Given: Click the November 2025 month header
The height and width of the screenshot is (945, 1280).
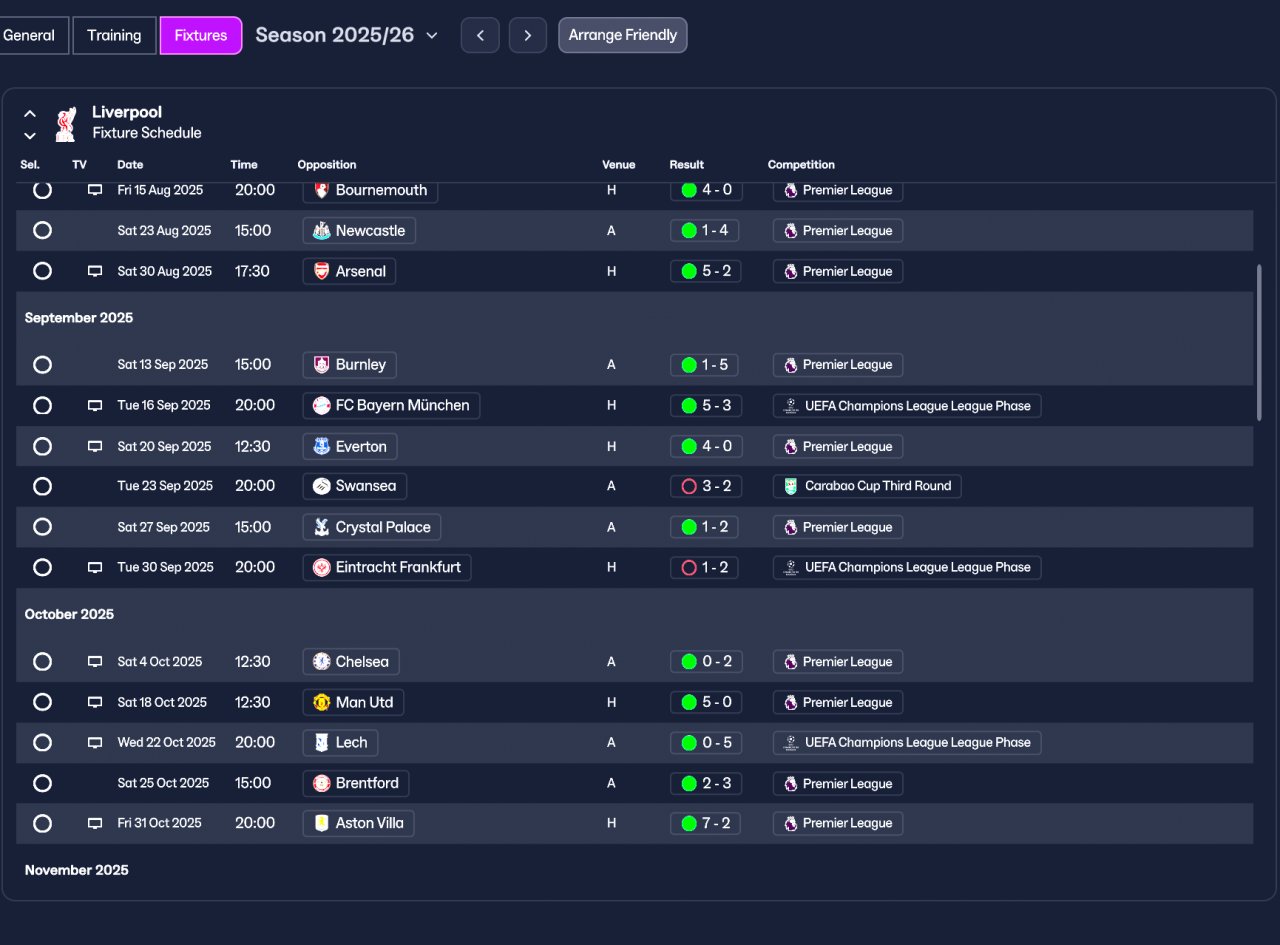Looking at the screenshot, I should [77, 870].
